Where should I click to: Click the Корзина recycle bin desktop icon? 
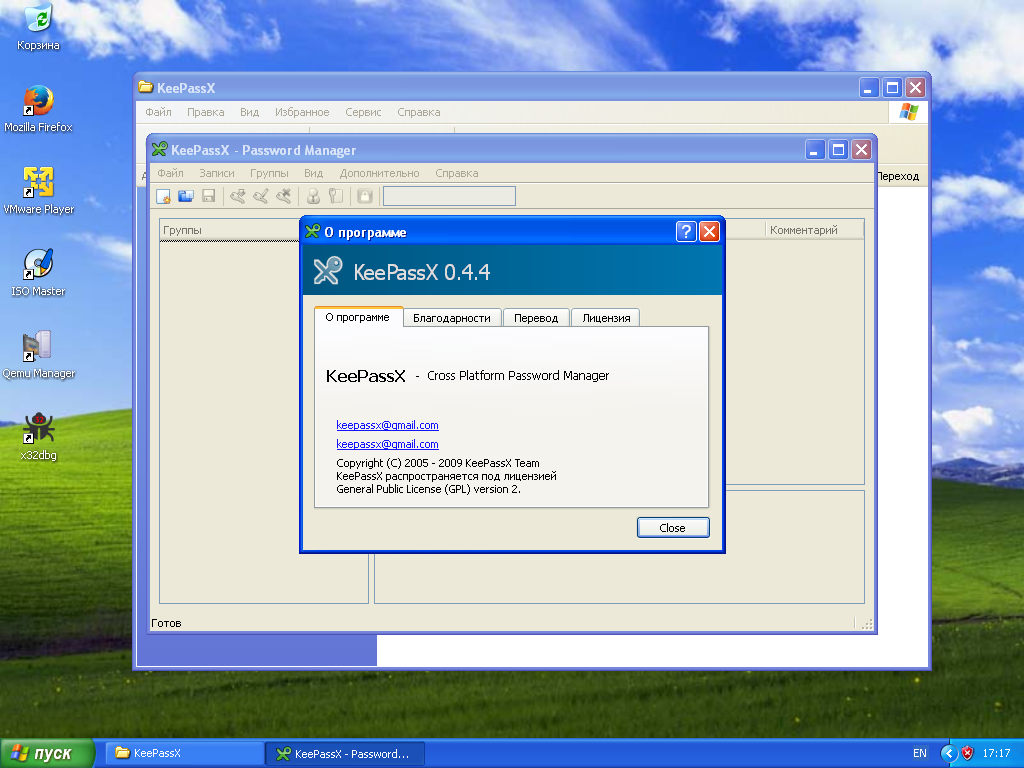pos(39,27)
